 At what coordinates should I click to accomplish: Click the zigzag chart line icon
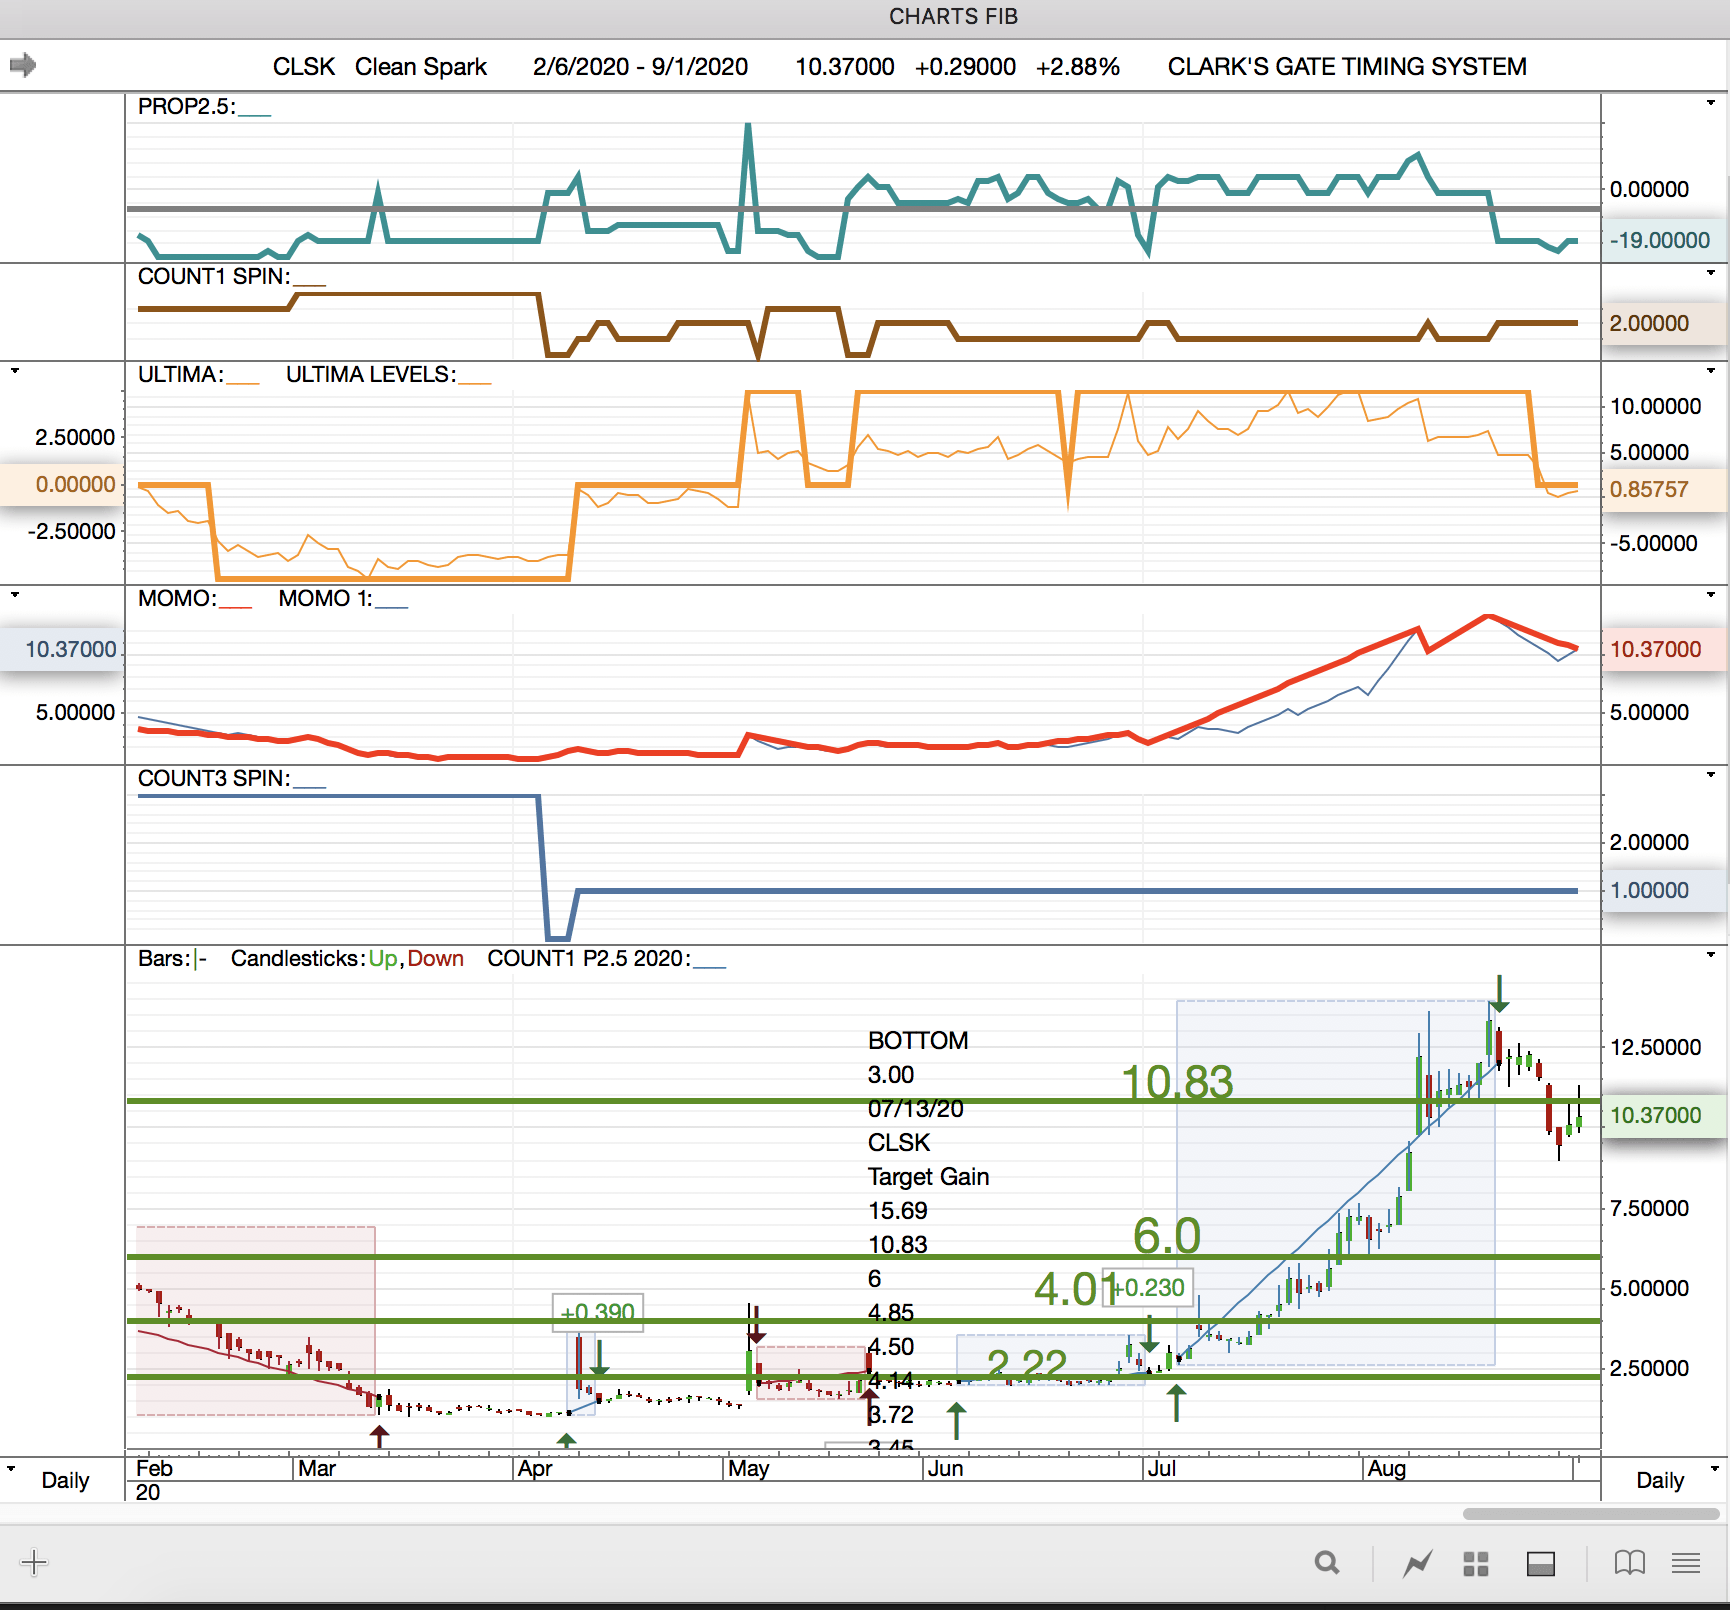tap(1417, 1563)
